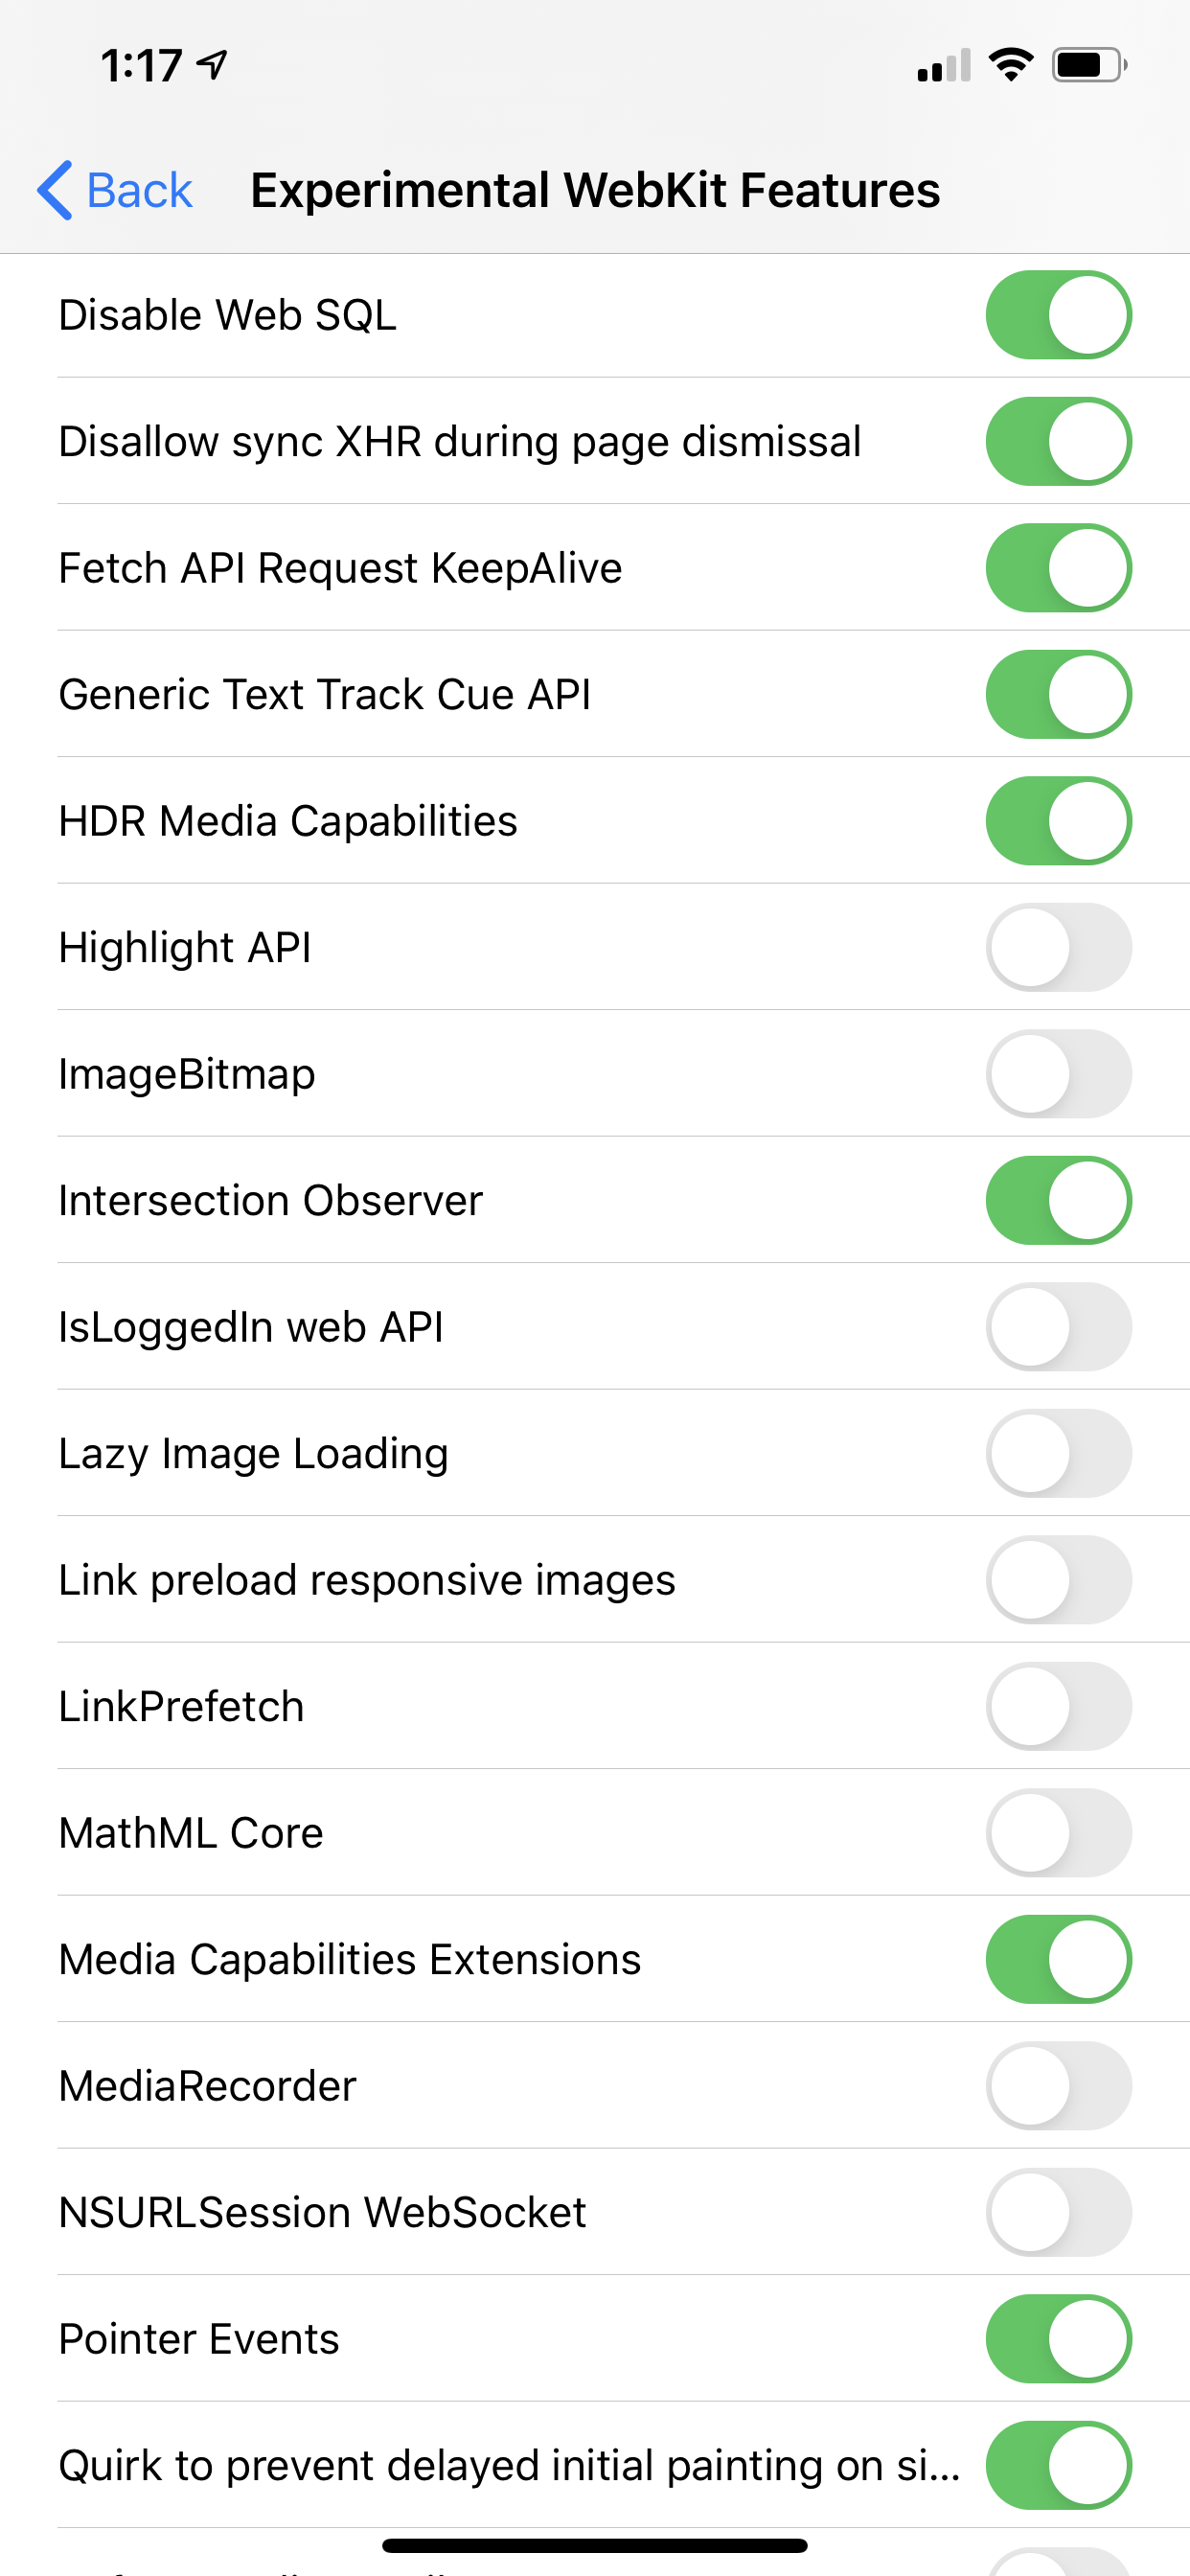Image resolution: width=1190 pixels, height=2576 pixels.
Task: Switch off Generic Text Track Cue API
Action: tap(1058, 694)
